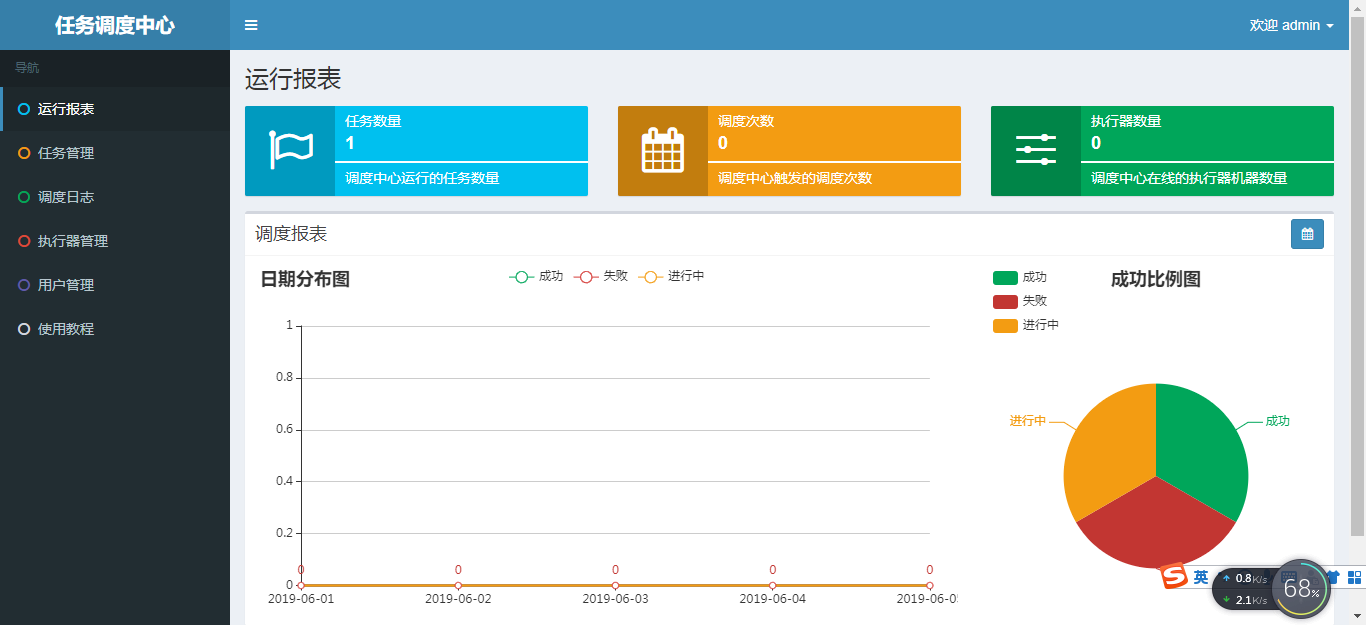
Task: Click the green circle icon beside 调度日志
Action: 24,197
